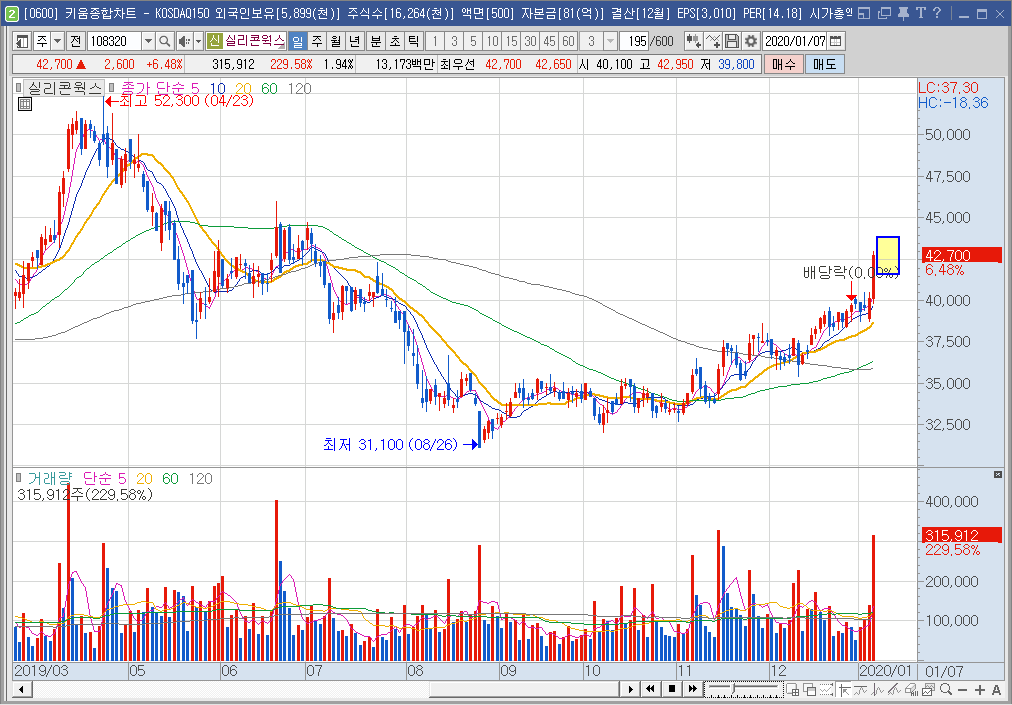Click the speaker sound icon in toolbar

tap(183, 41)
